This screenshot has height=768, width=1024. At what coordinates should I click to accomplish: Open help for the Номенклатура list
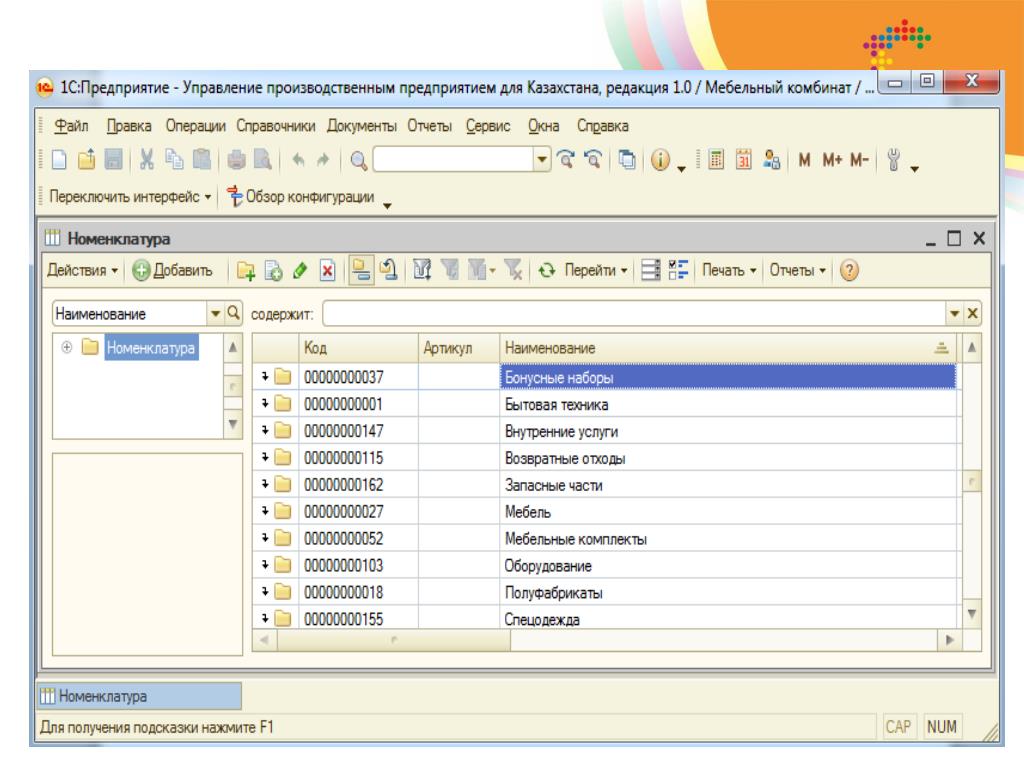point(849,270)
